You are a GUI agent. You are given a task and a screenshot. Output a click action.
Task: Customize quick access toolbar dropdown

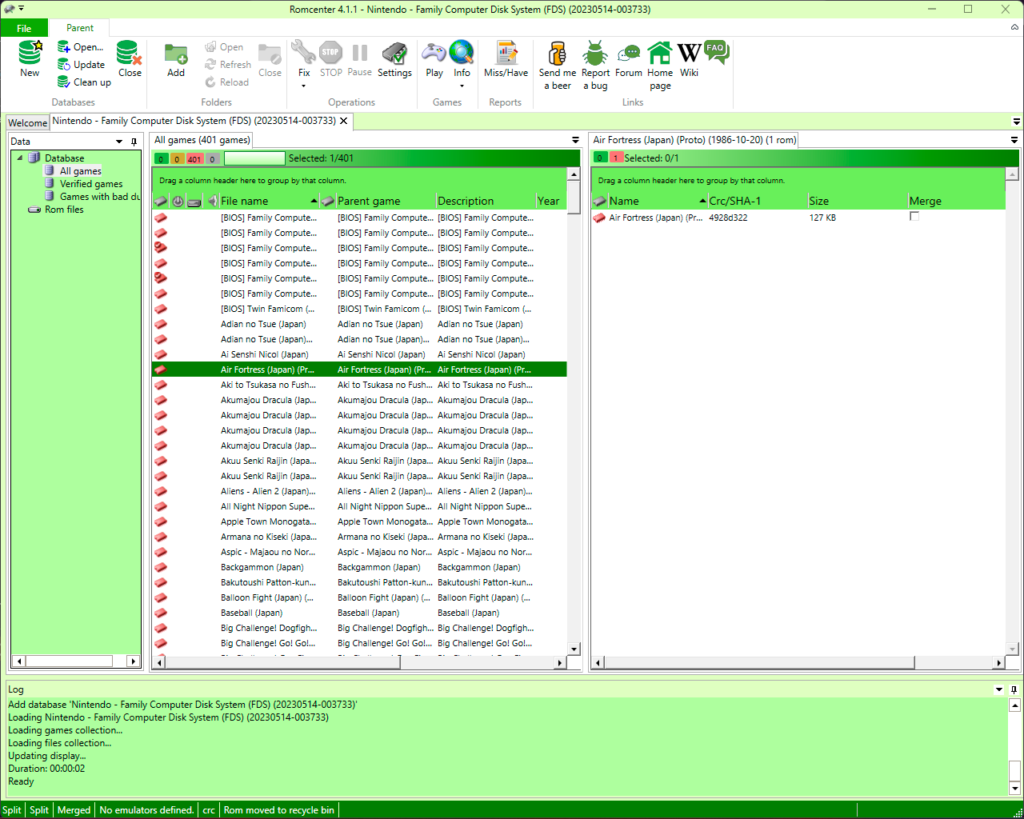click(x=22, y=8)
